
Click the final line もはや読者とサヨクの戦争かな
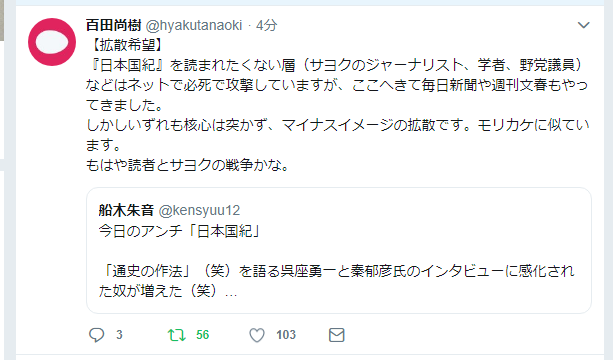[188, 165]
